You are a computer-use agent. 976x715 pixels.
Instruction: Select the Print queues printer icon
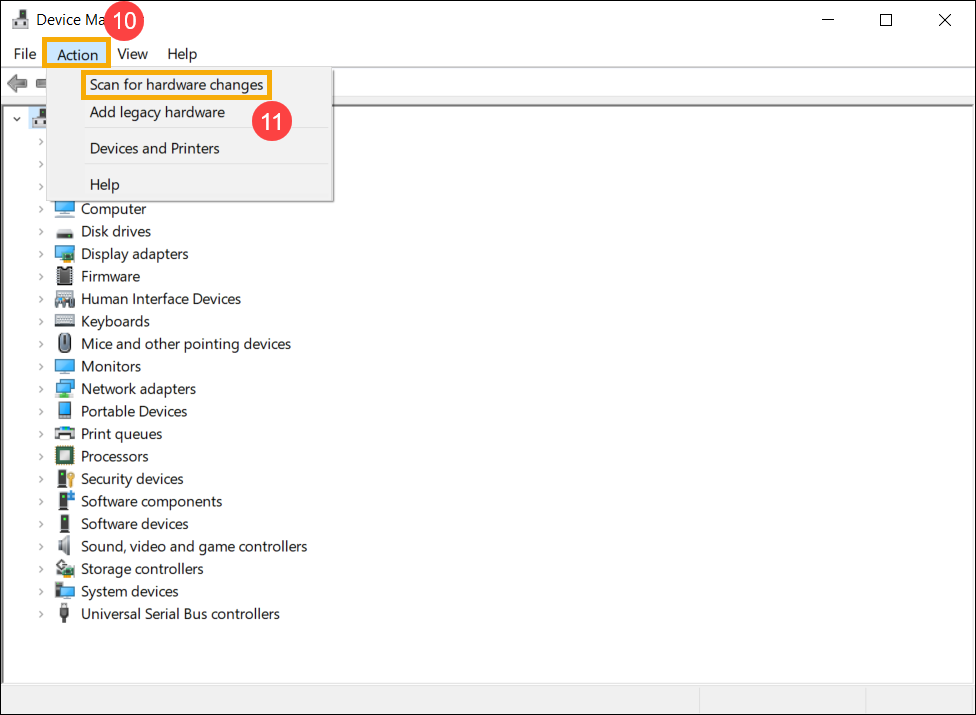[65, 434]
